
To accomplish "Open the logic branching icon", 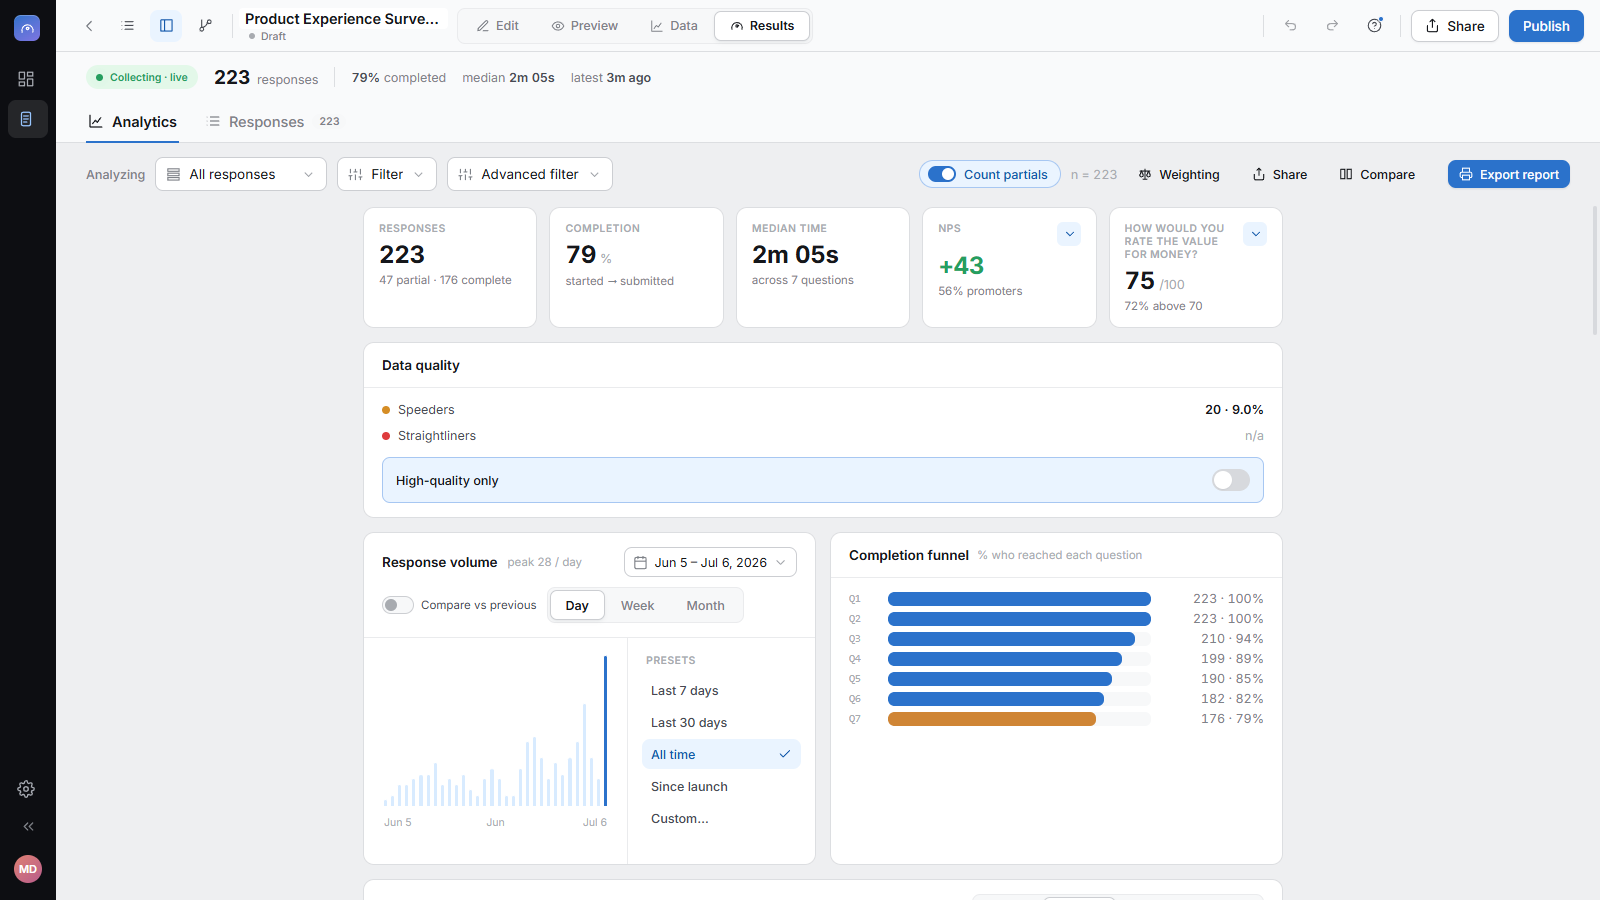I will tap(205, 26).
